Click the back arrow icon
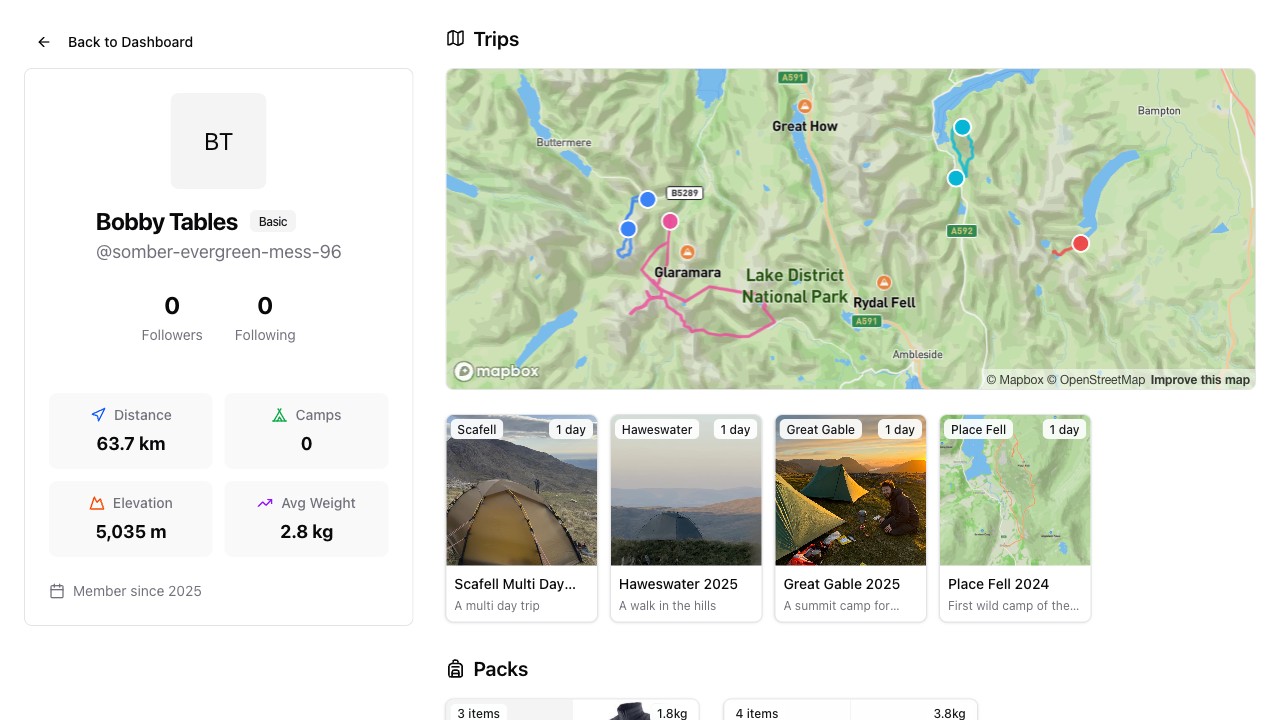 pos(44,42)
